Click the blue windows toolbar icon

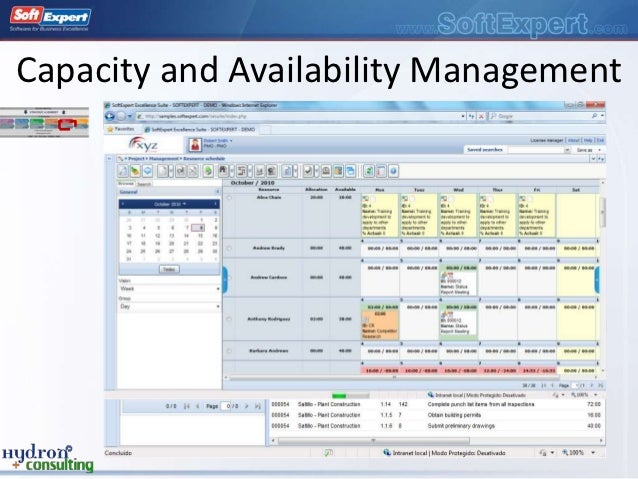coord(350,171)
